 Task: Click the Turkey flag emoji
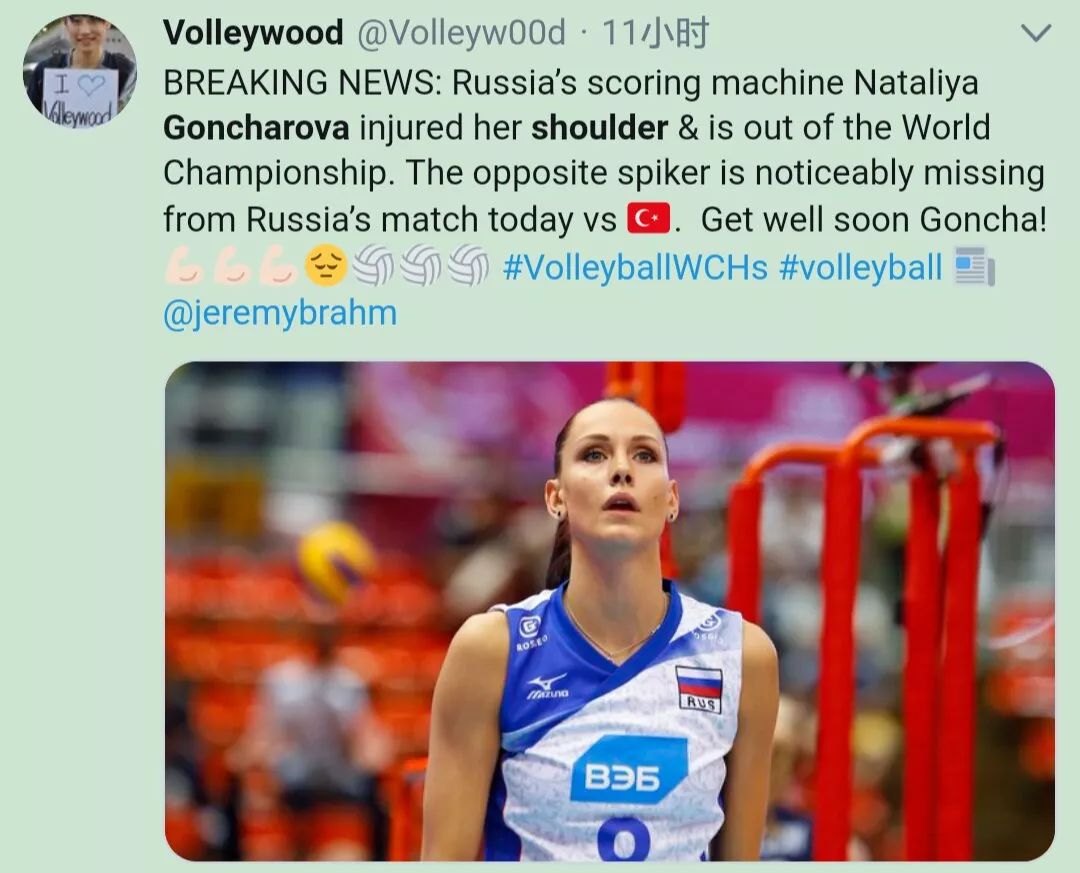click(648, 218)
